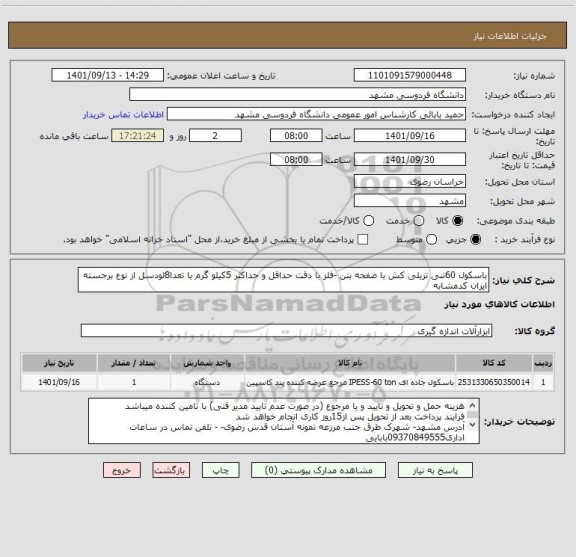The image size is (576, 557).
Task: Click the city field مشهد
Action: point(410,201)
